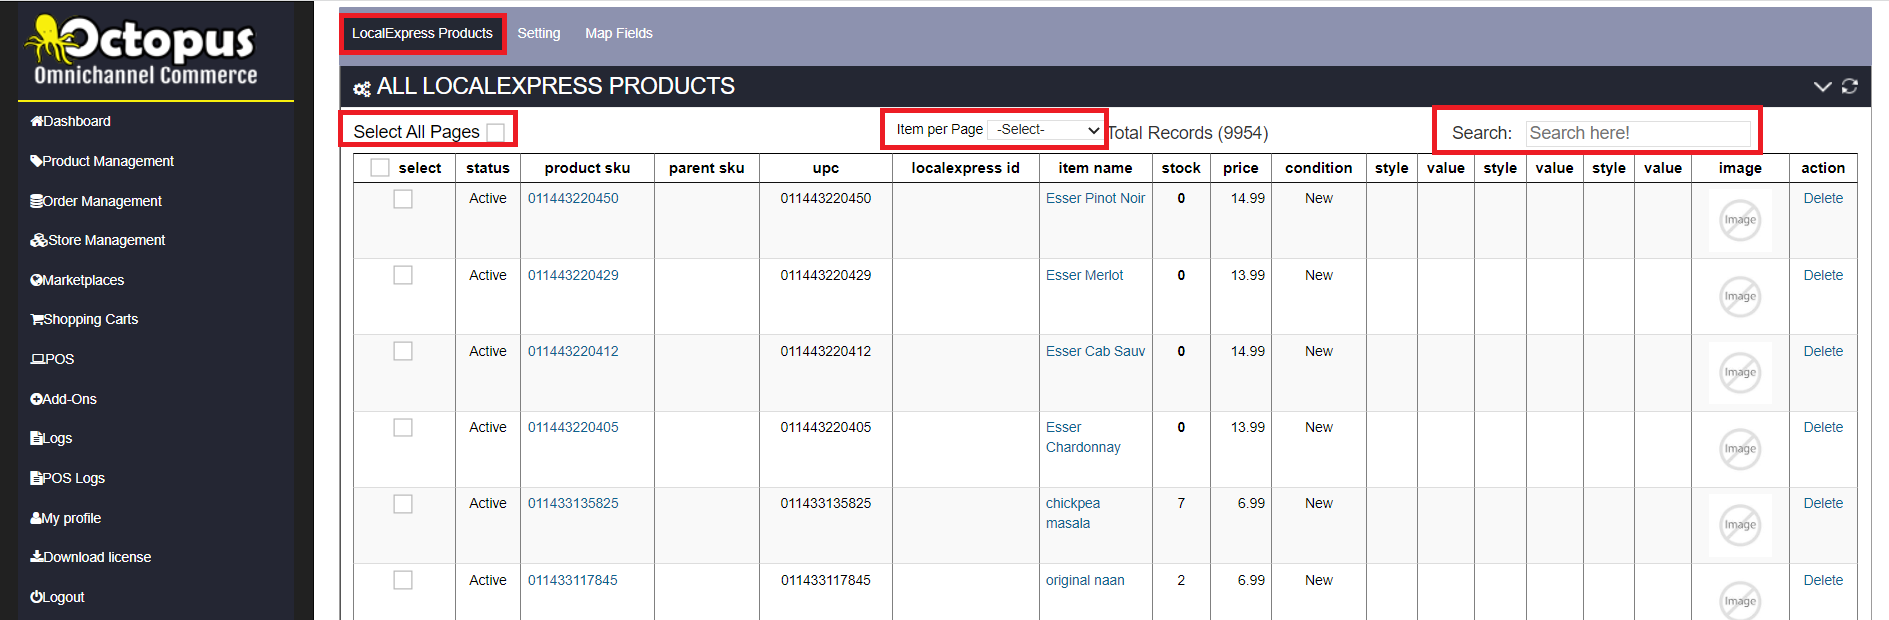Click Esser Pinot Noir image placeholder
The width and height of the screenshot is (1889, 620).
pos(1740,220)
